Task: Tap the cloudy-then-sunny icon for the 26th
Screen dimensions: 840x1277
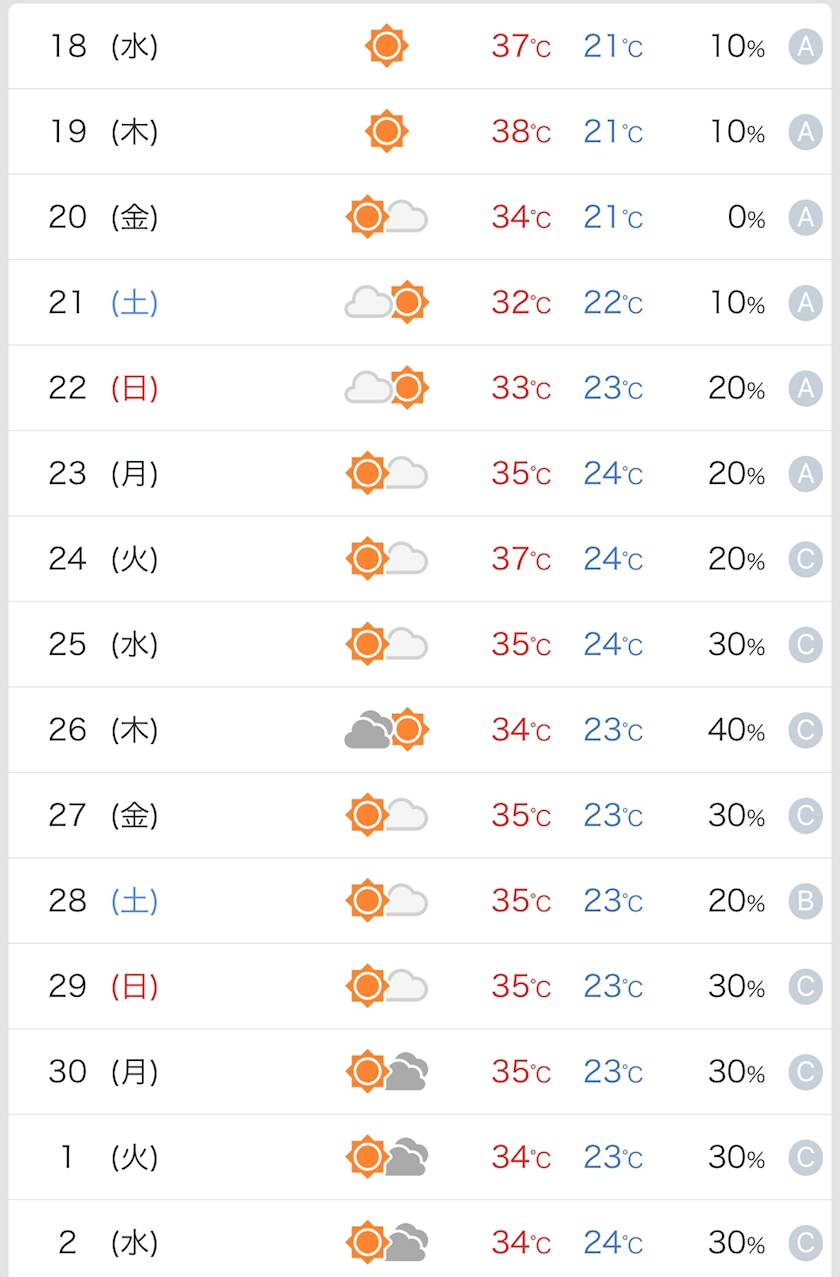Action: coord(387,730)
